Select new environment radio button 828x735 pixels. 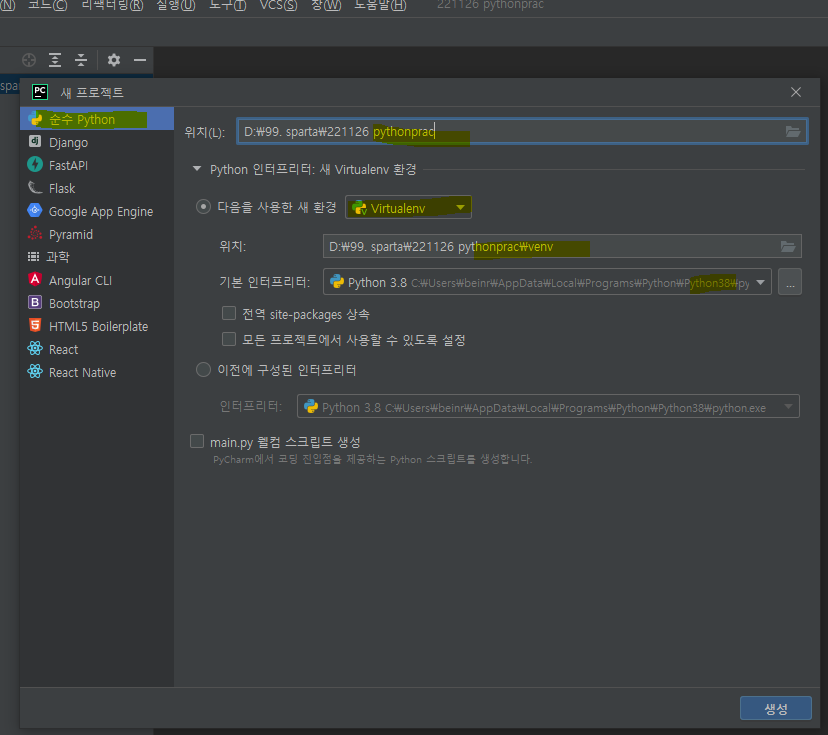click(203, 206)
